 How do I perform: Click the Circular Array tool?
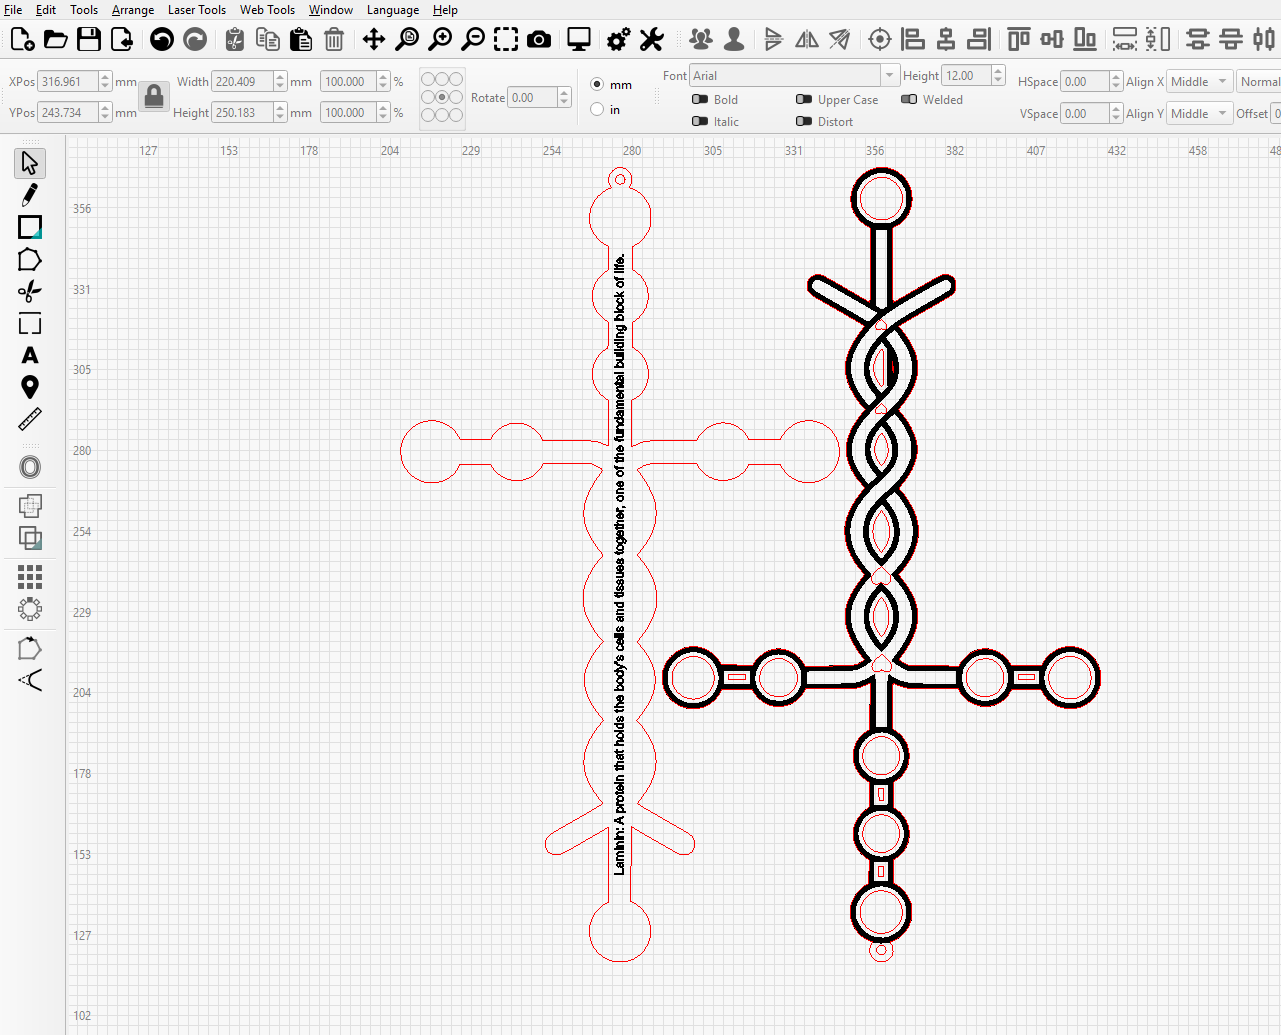pos(30,608)
